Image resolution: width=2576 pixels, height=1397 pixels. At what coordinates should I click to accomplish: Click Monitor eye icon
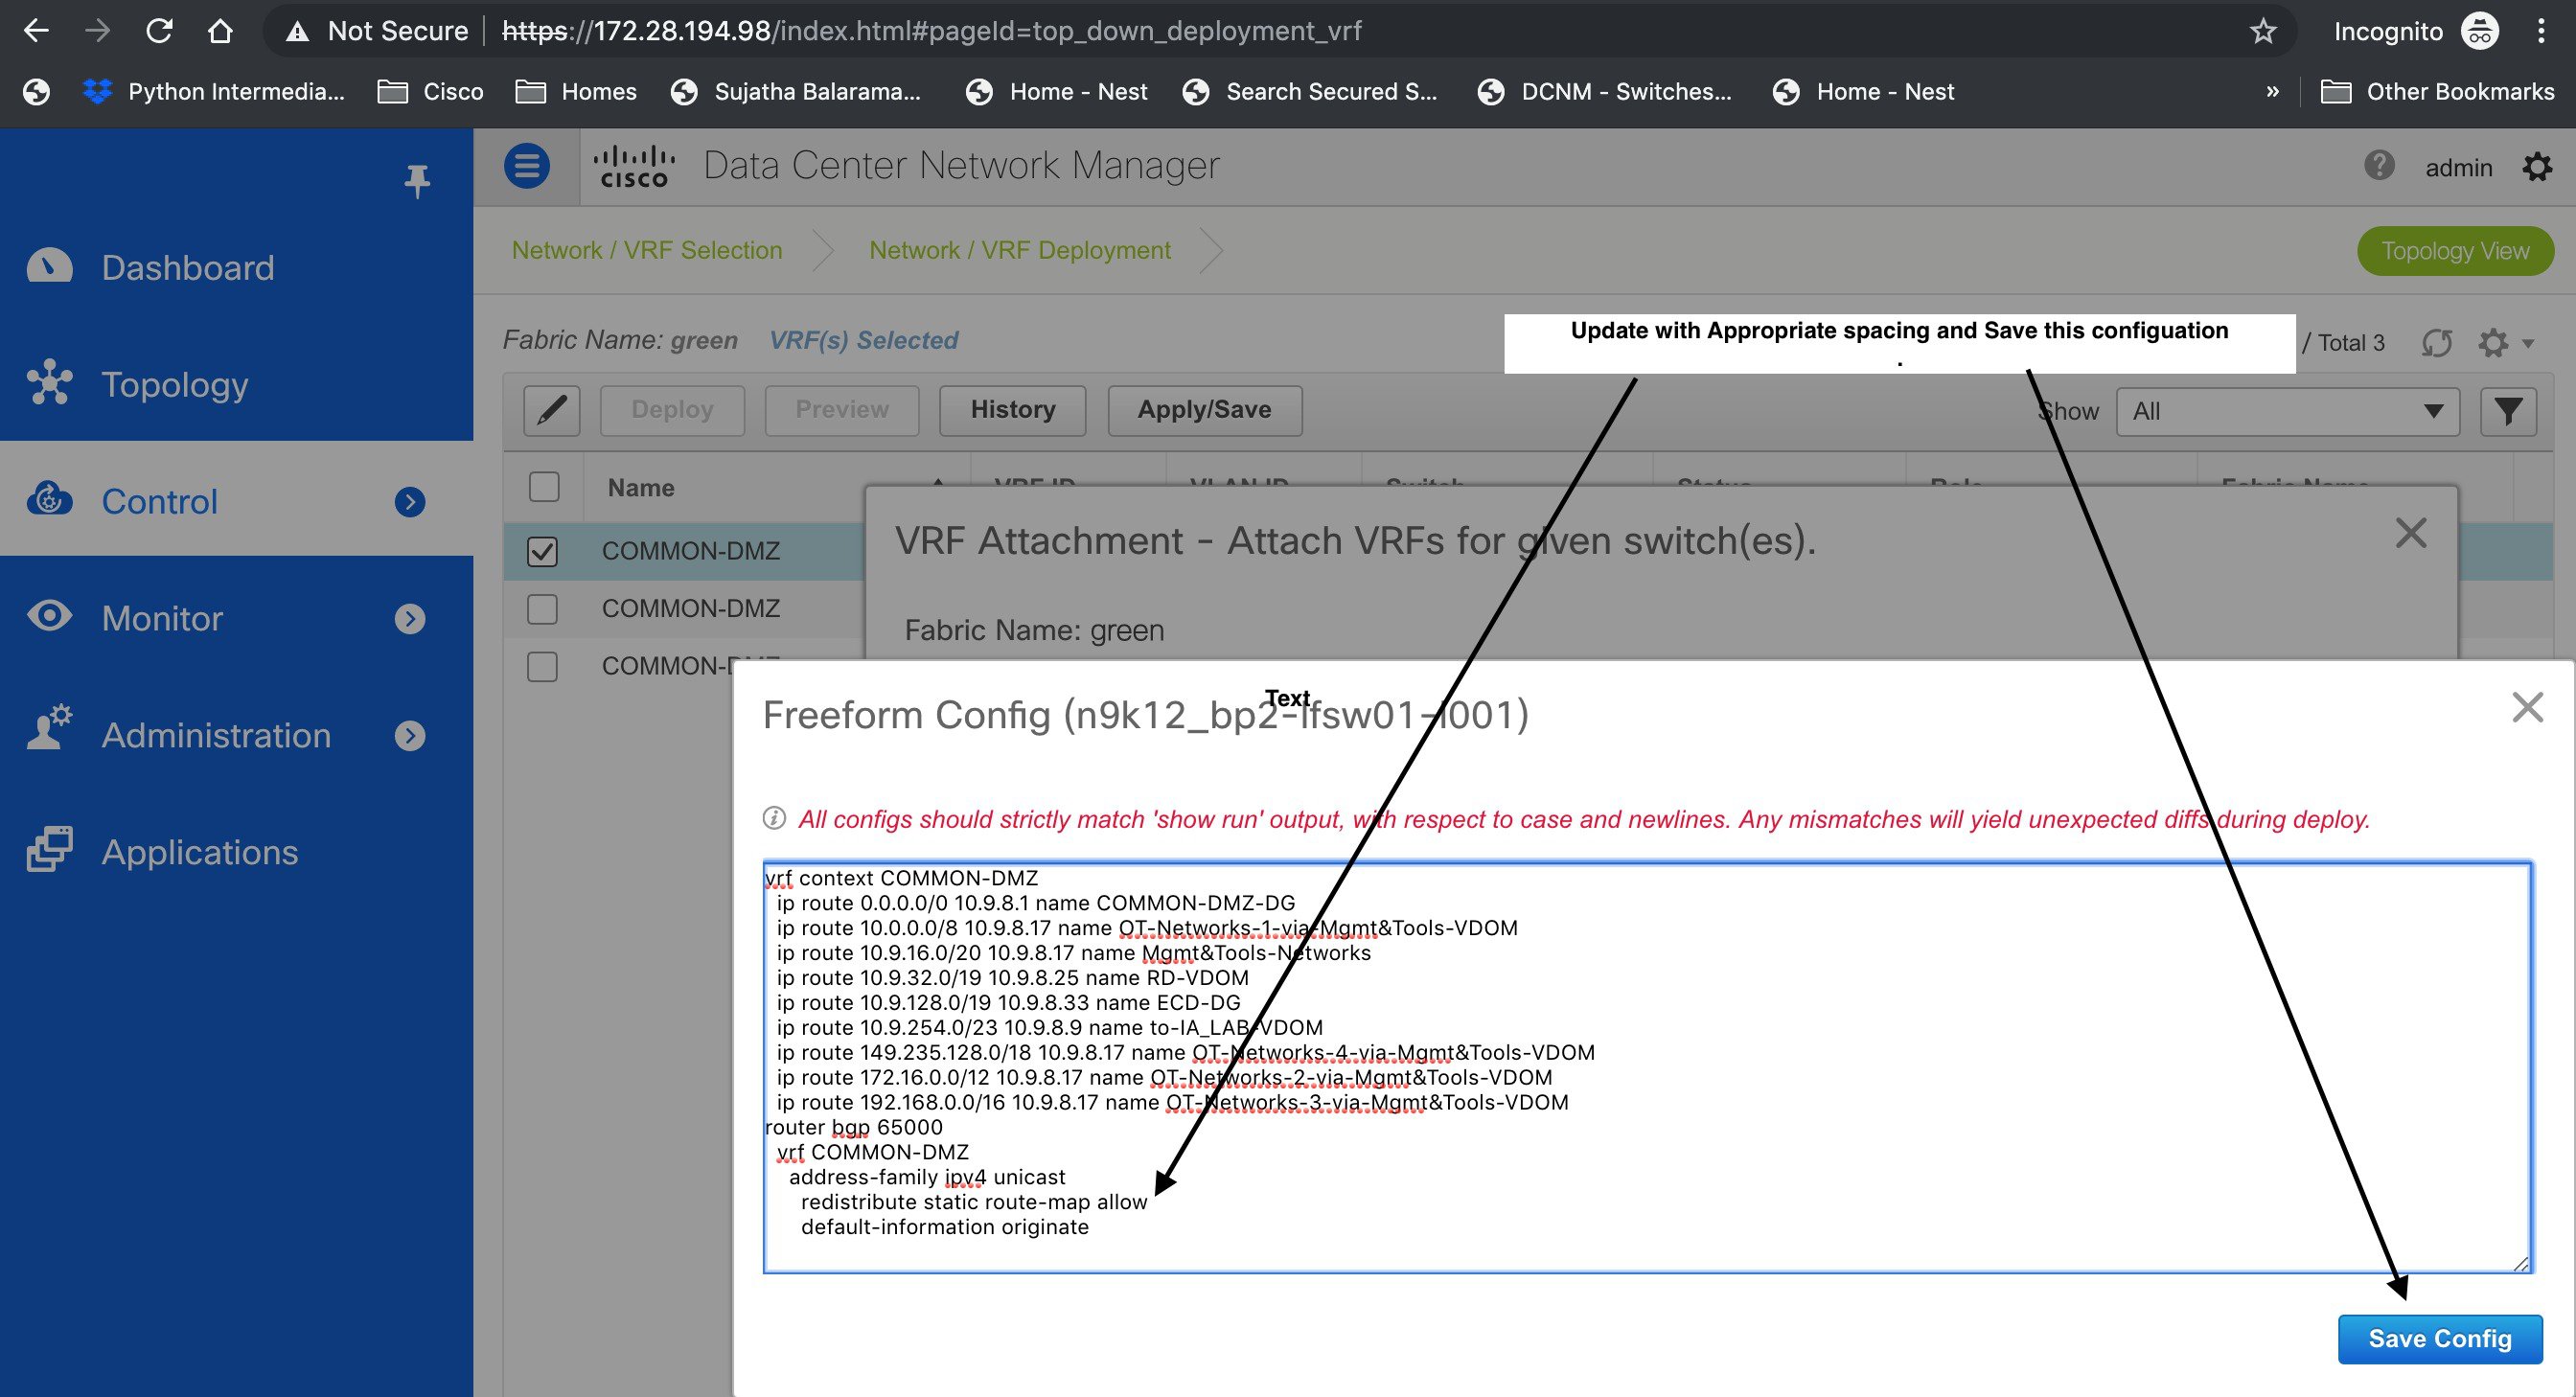coord(49,615)
